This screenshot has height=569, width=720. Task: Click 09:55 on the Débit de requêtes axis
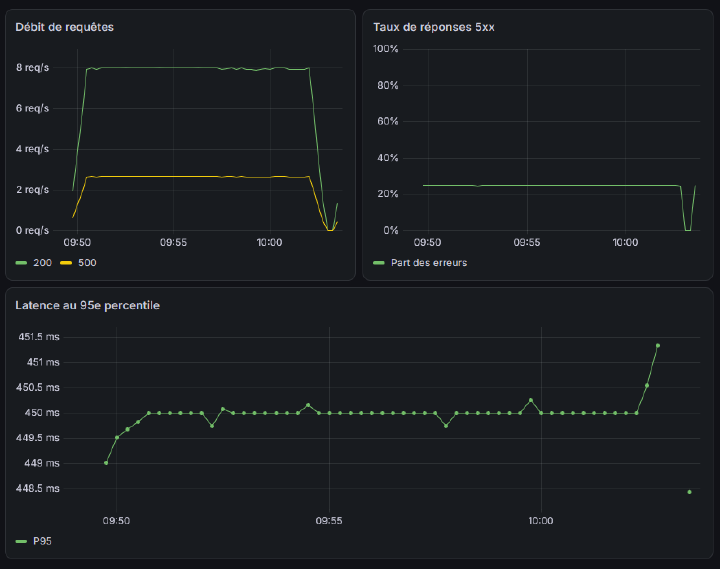pos(173,242)
